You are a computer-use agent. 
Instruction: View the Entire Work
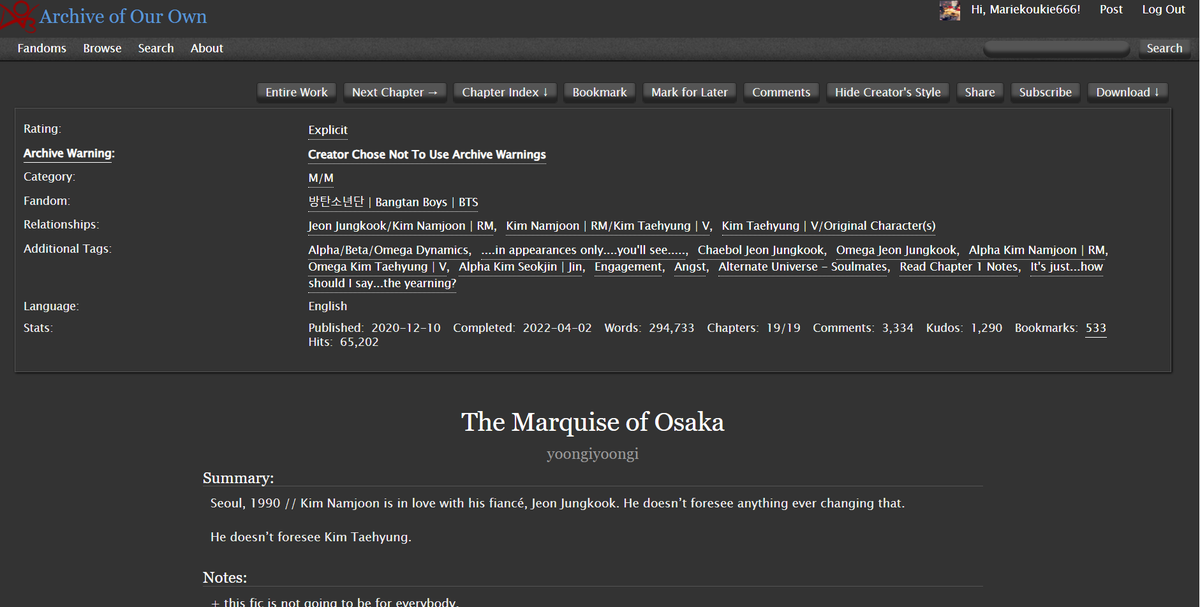coord(297,92)
